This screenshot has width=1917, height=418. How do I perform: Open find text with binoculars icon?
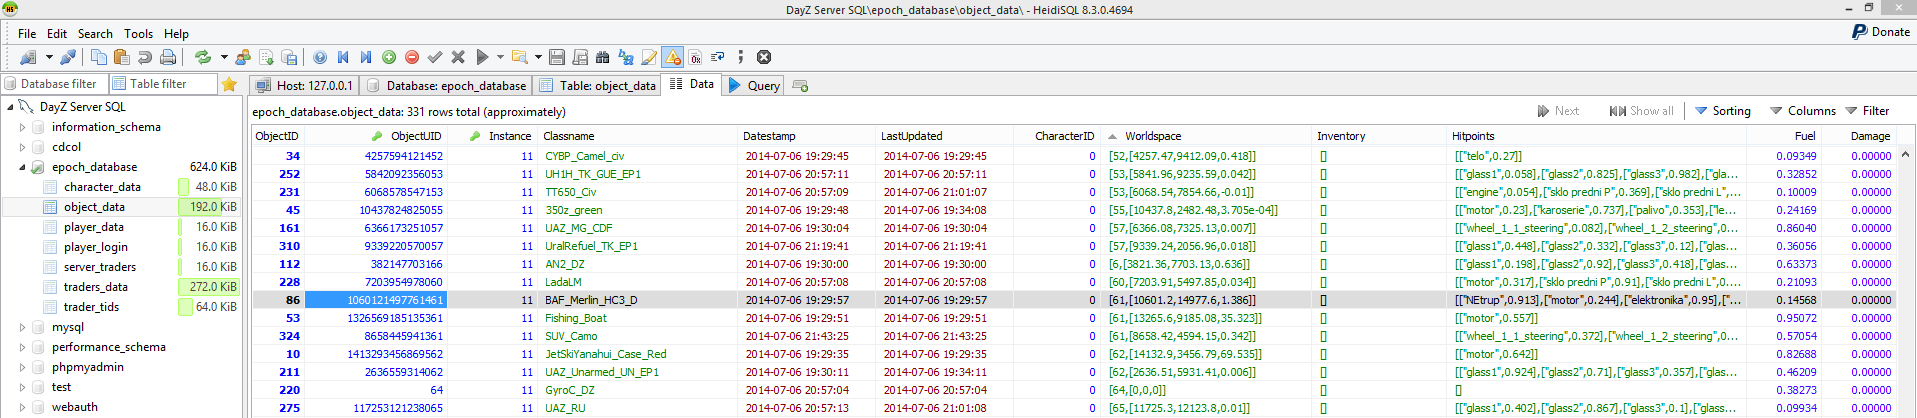coord(602,57)
